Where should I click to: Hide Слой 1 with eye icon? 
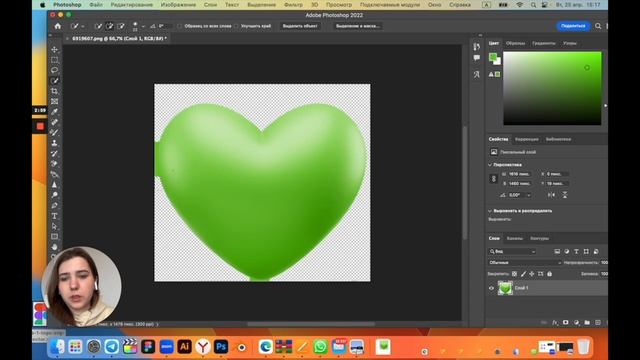point(491,288)
